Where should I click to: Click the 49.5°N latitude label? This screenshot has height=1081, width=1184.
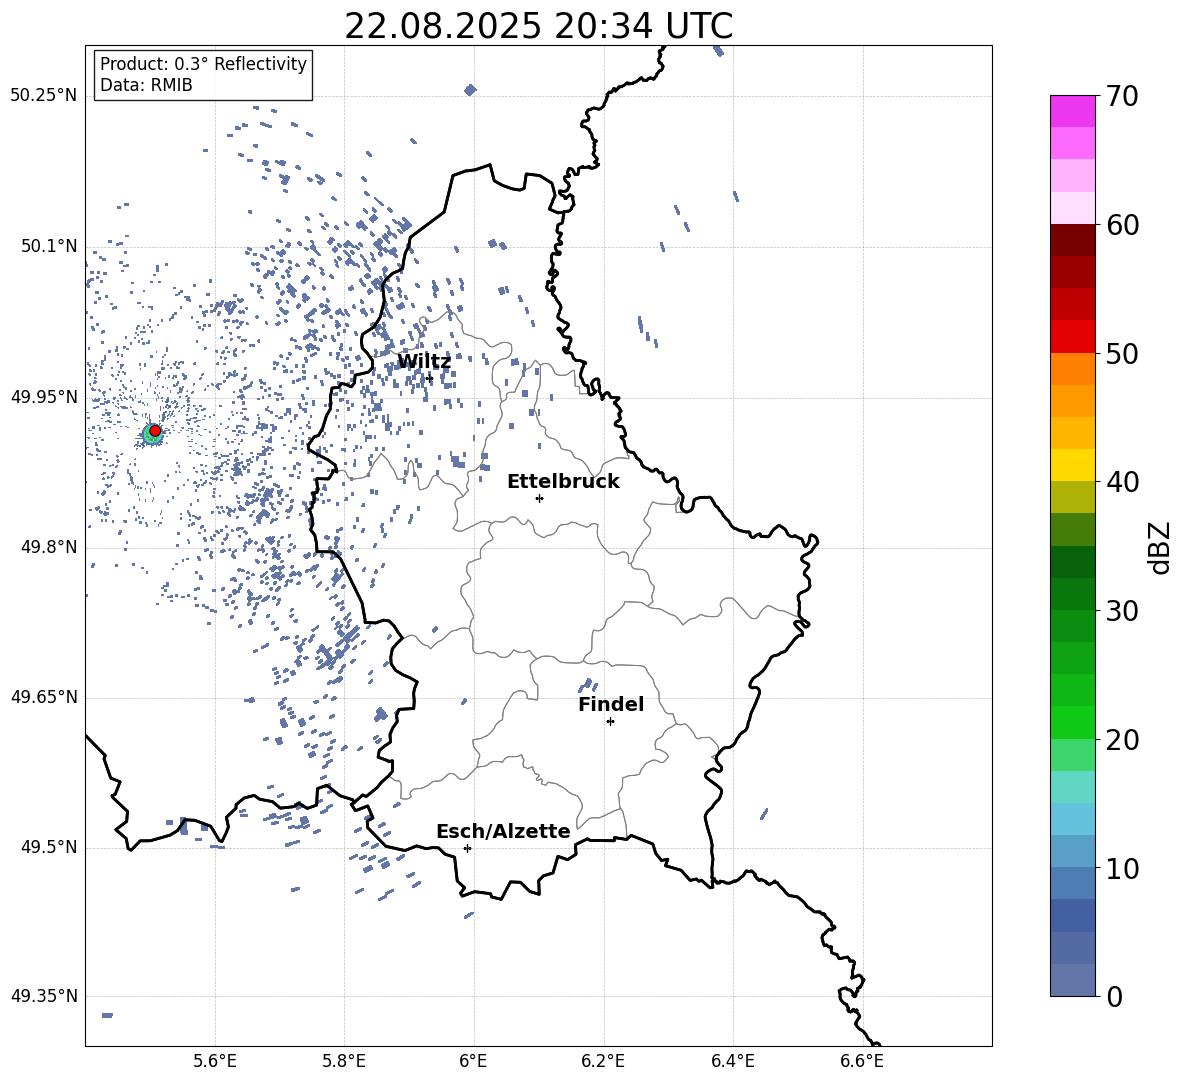click(x=49, y=847)
